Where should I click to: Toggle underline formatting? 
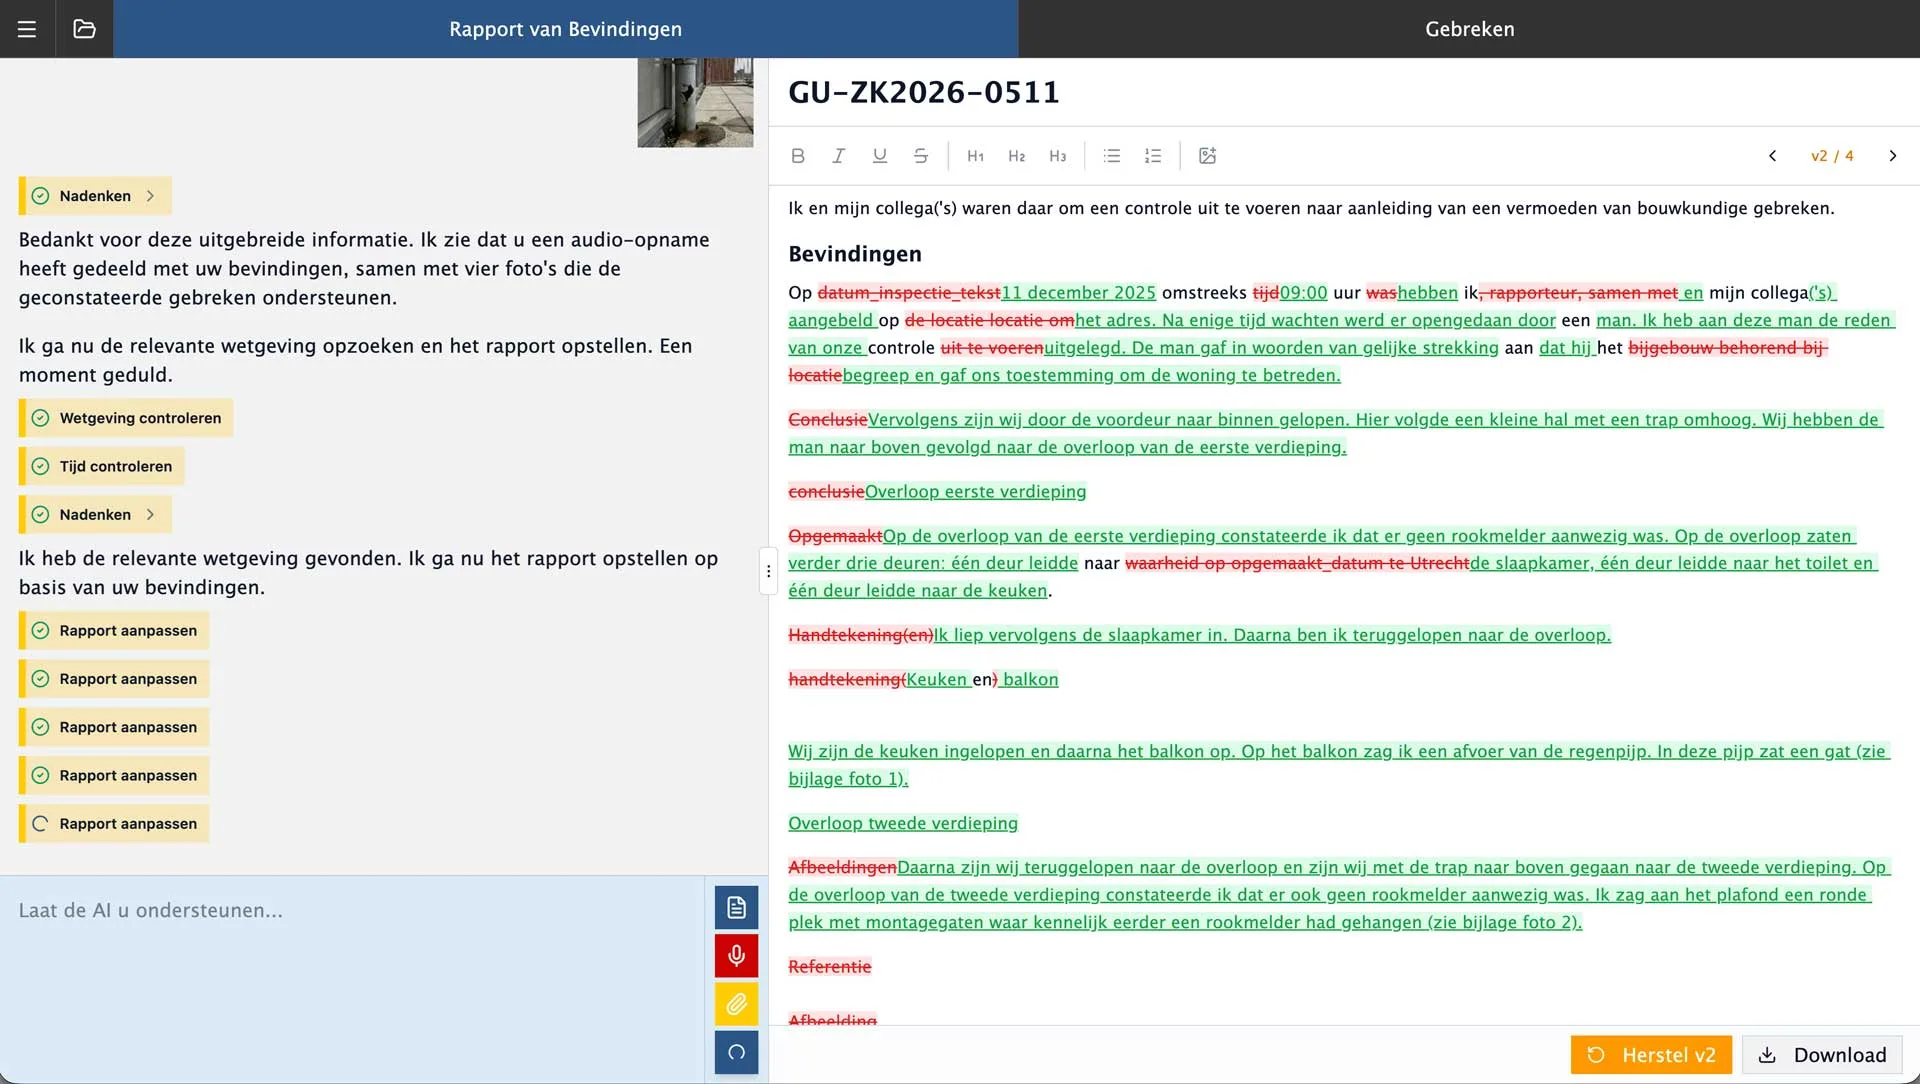pyautogui.click(x=880, y=156)
